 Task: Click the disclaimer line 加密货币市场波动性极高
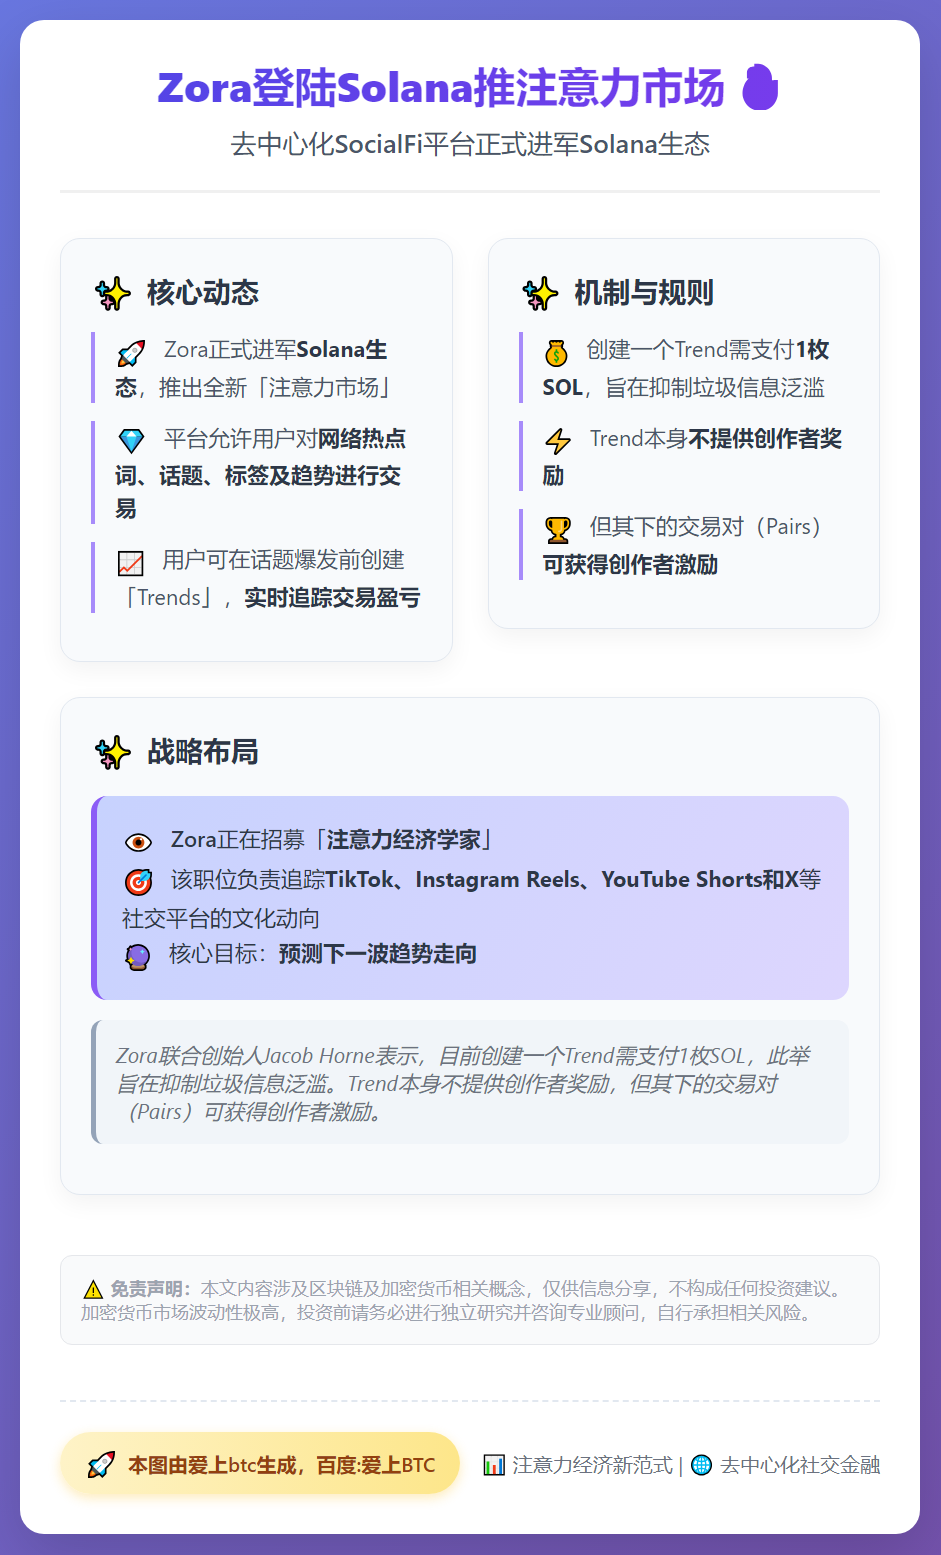181,1313
